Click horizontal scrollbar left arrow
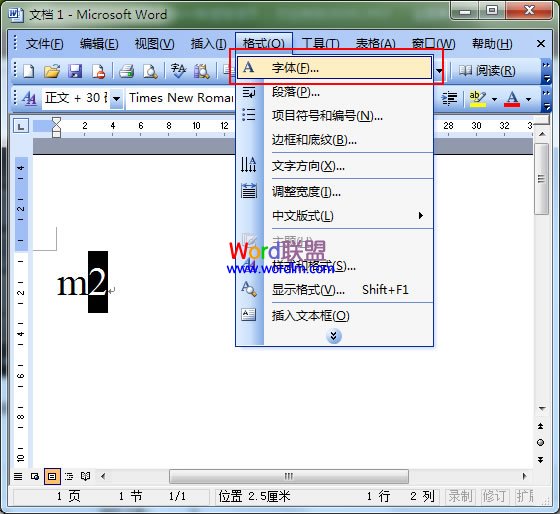This screenshot has height=514, width=560. pyautogui.click(x=103, y=476)
